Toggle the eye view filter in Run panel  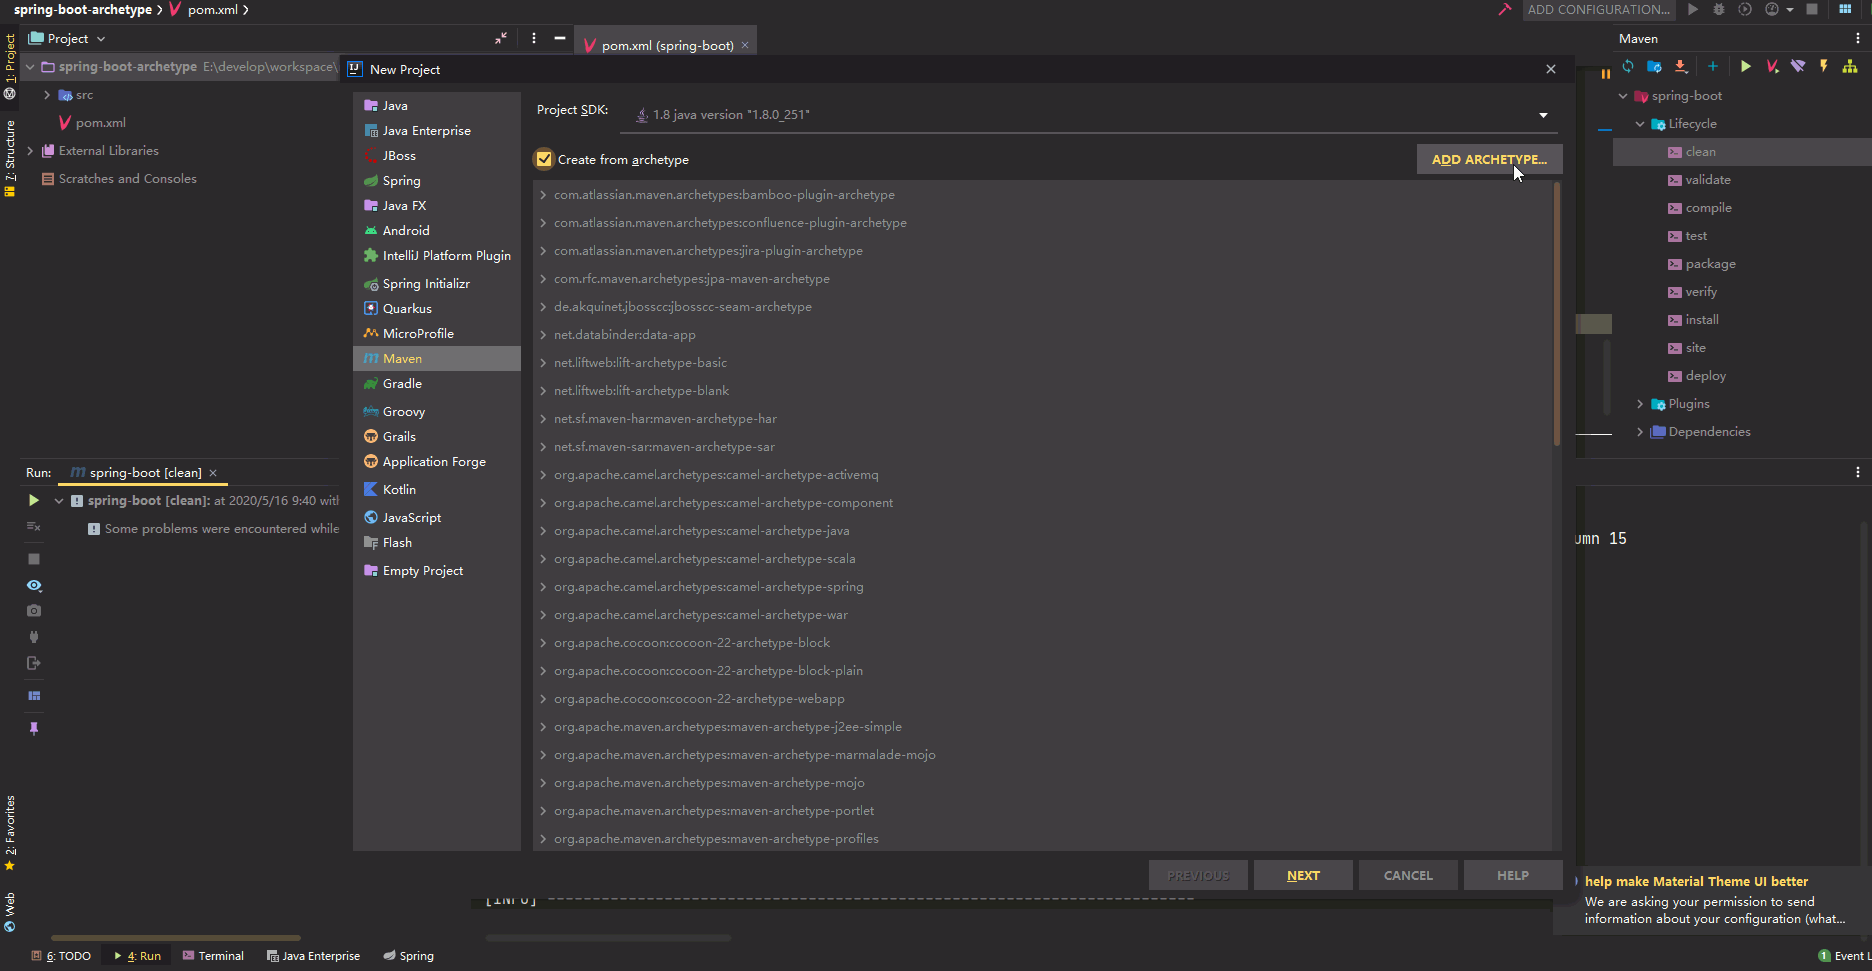pyautogui.click(x=34, y=585)
